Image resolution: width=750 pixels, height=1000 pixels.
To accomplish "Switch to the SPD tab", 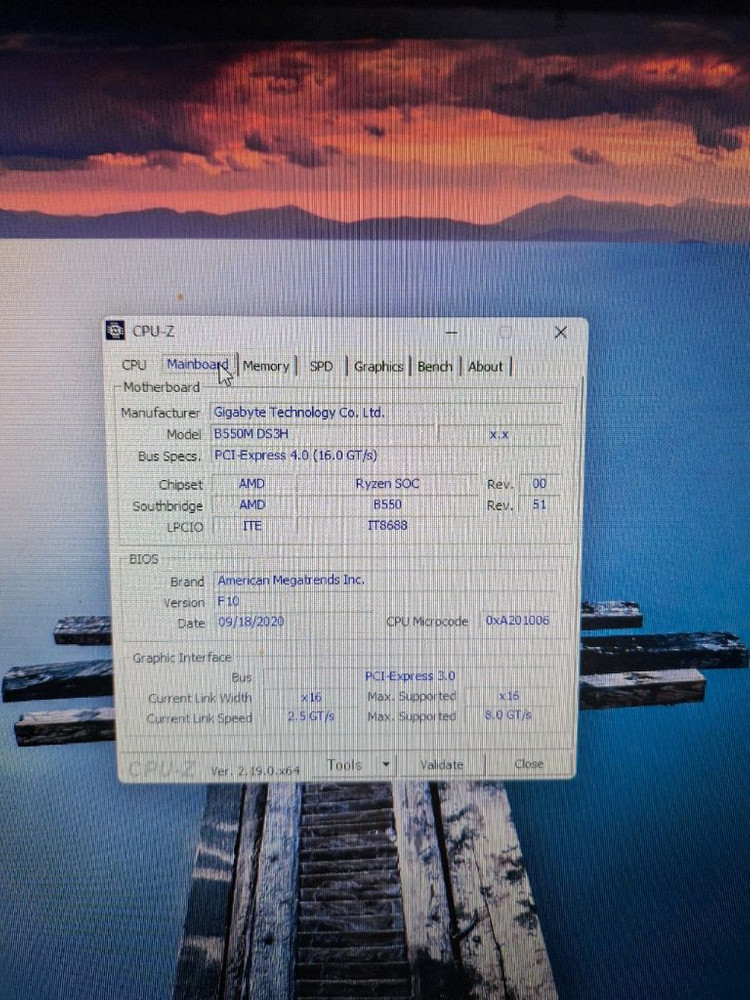I will pos(321,366).
